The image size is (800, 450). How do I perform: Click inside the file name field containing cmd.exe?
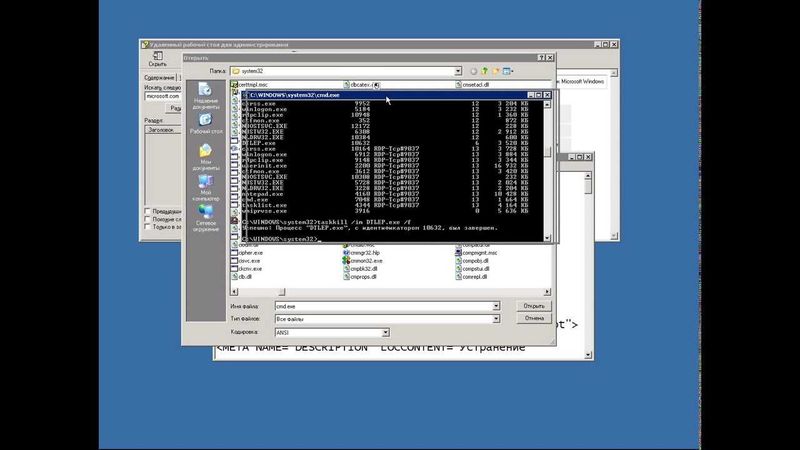[x=383, y=306]
